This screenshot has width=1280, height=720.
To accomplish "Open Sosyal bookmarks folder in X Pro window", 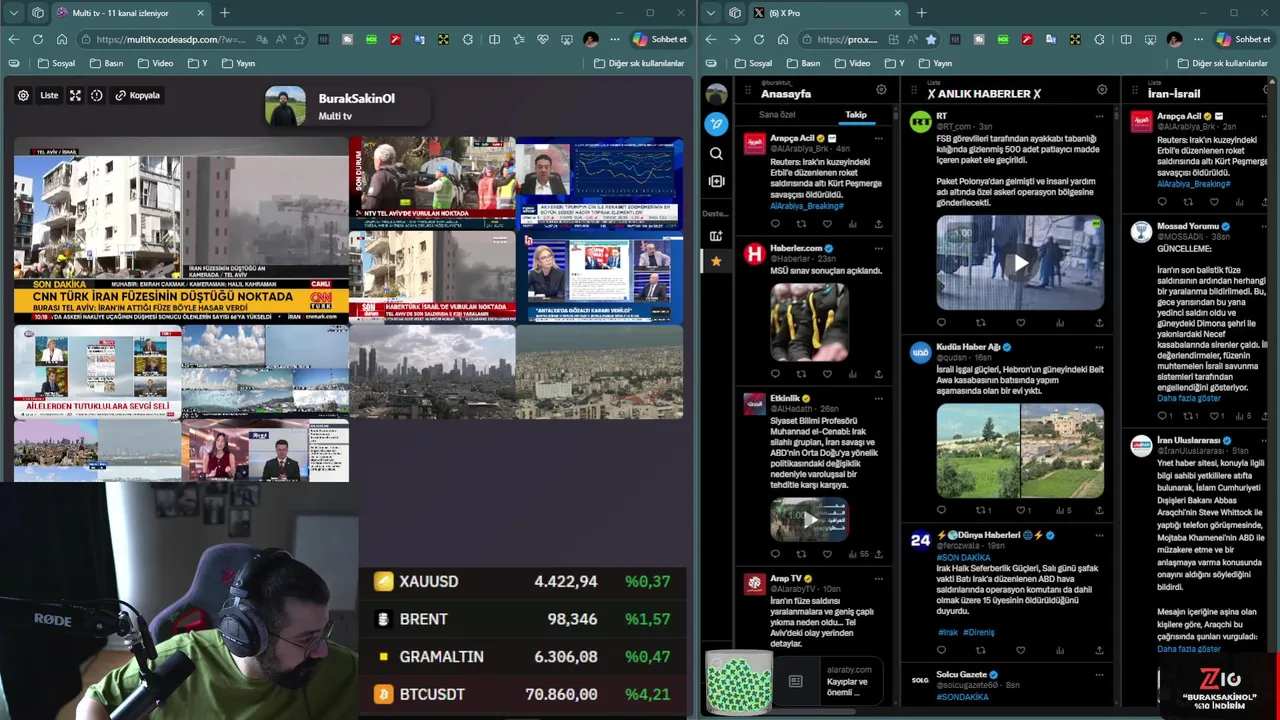I will pos(755,63).
